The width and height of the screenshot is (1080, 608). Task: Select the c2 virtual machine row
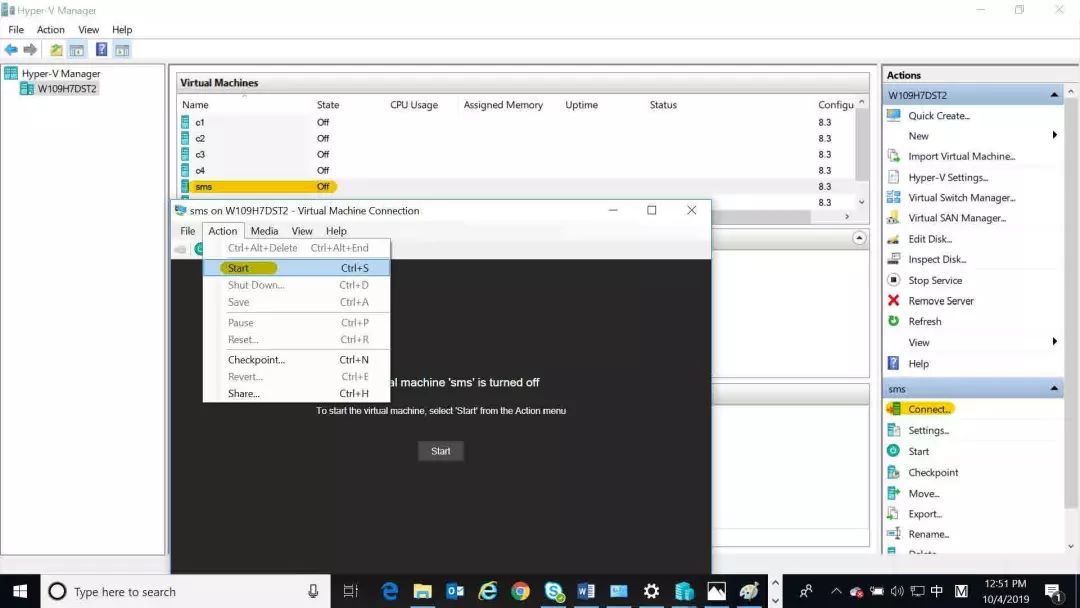click(517, 138)
